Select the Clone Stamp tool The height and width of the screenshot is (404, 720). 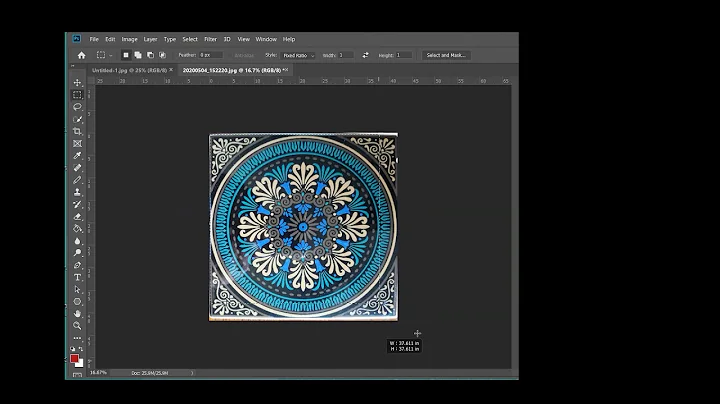tap(77, 192)
